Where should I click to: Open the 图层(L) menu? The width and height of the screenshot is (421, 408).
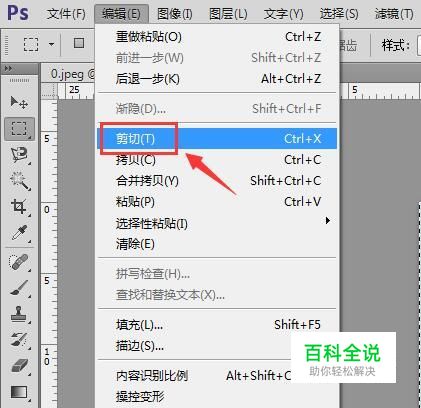(x=228, y=14)
